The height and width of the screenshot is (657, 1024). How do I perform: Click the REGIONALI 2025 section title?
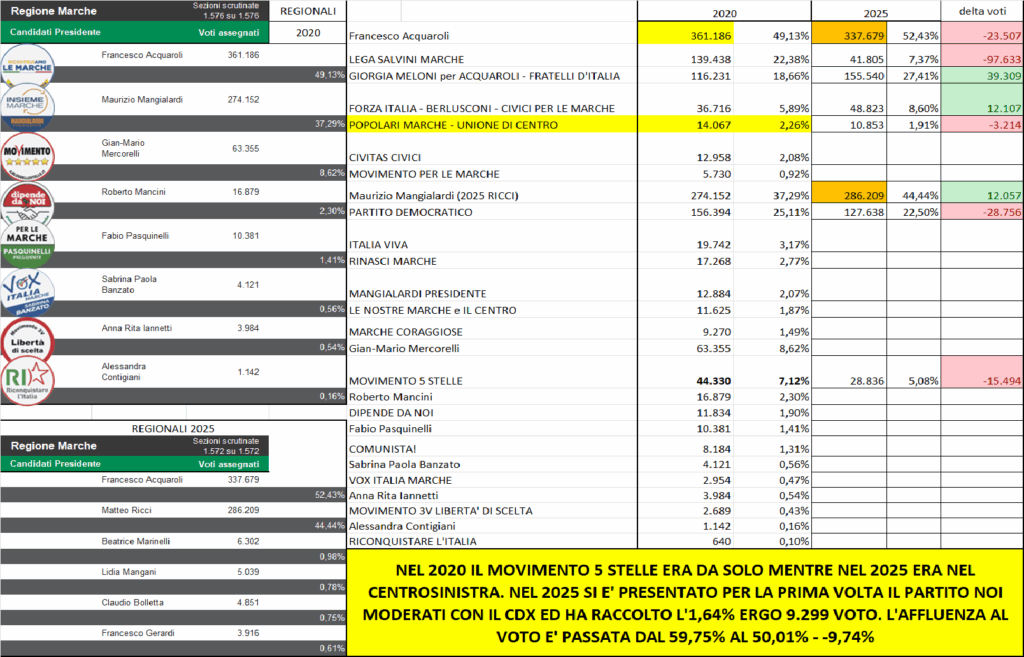(x=172, y=427)
